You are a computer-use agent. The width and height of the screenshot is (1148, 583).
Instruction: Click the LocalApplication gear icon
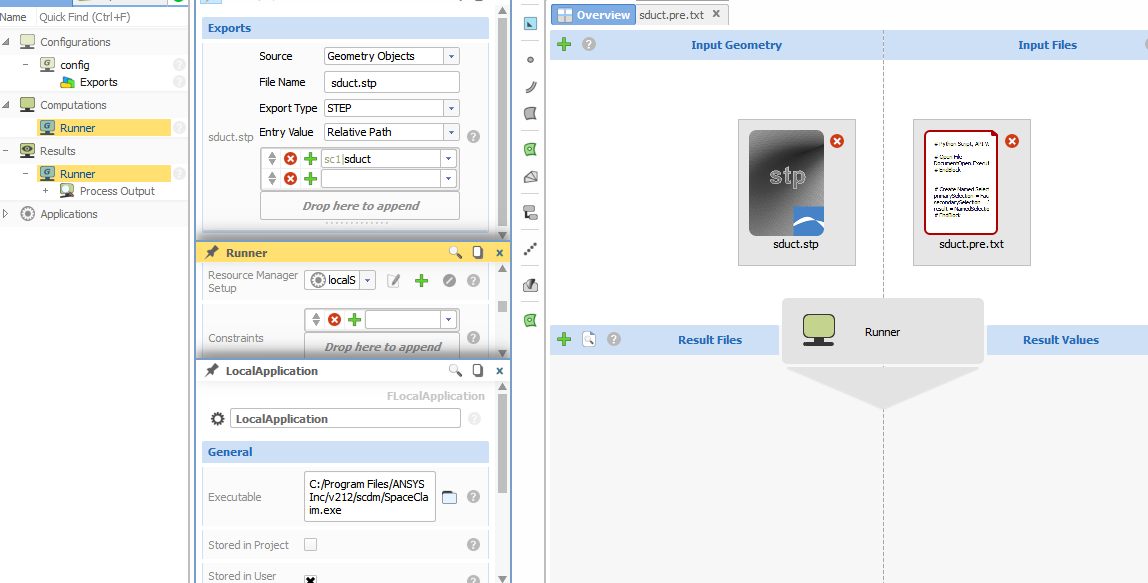point(217,419)
